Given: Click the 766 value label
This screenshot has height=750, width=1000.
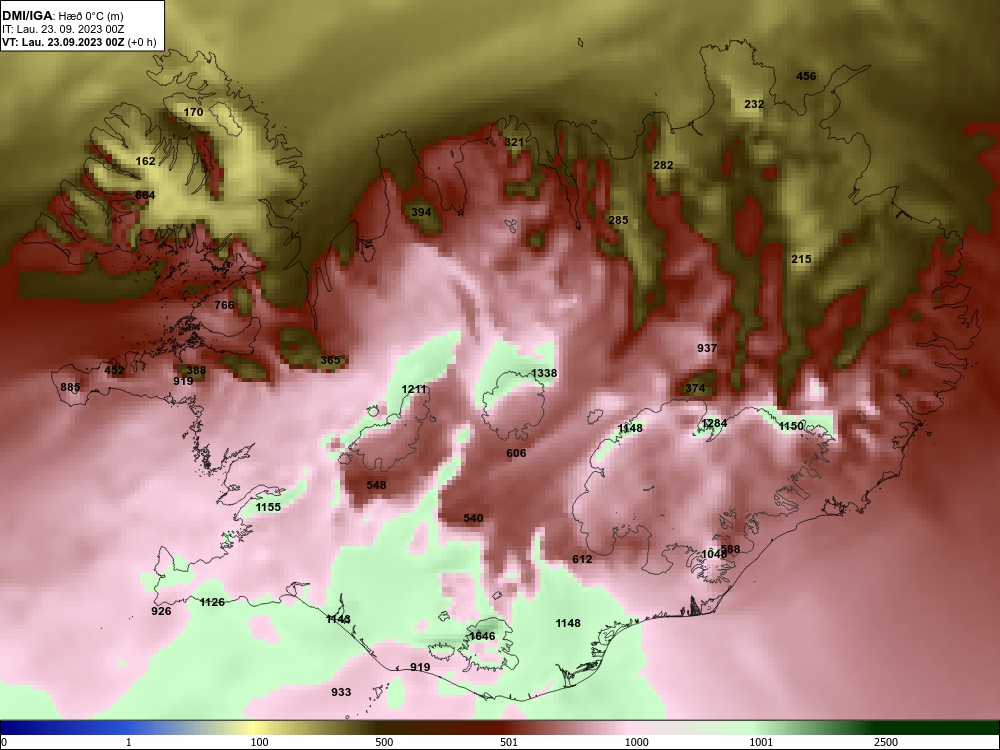Looking at the screenshot, I should coord(224,305).
